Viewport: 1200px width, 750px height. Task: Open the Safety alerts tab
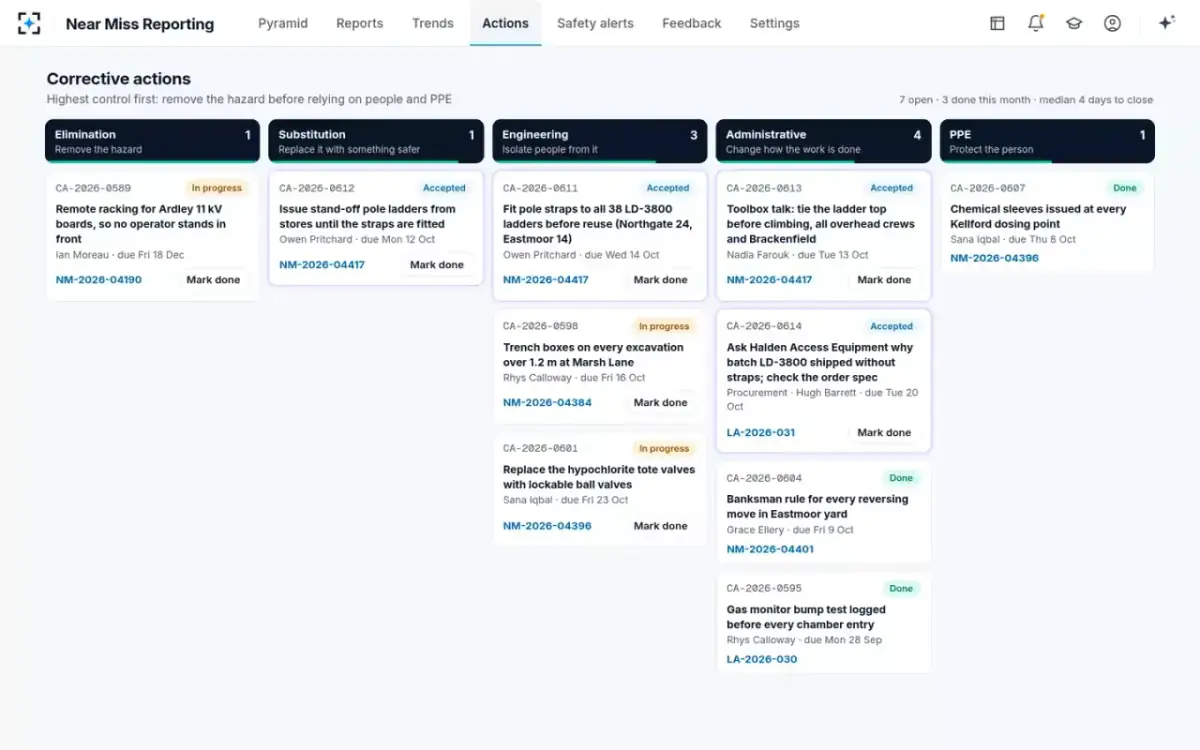595,23
